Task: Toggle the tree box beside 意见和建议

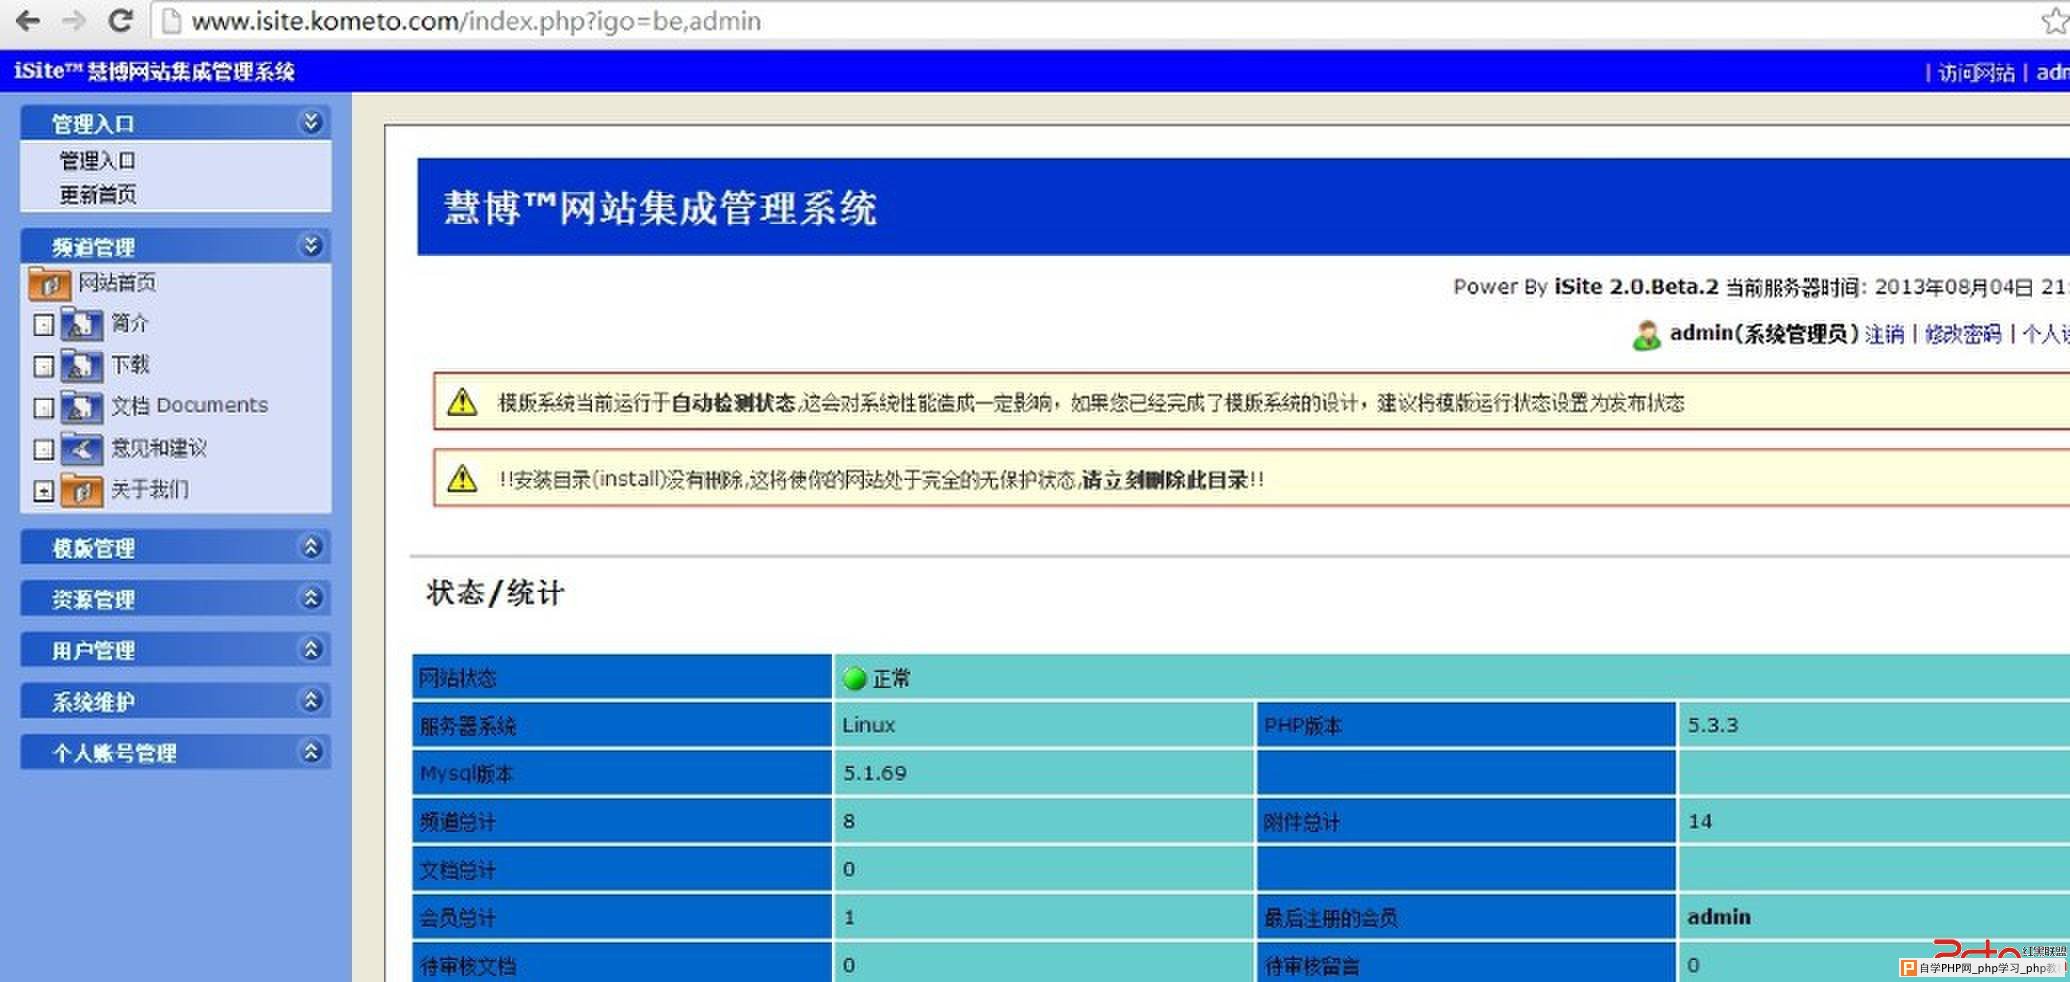Action: (x=43, y=450)
